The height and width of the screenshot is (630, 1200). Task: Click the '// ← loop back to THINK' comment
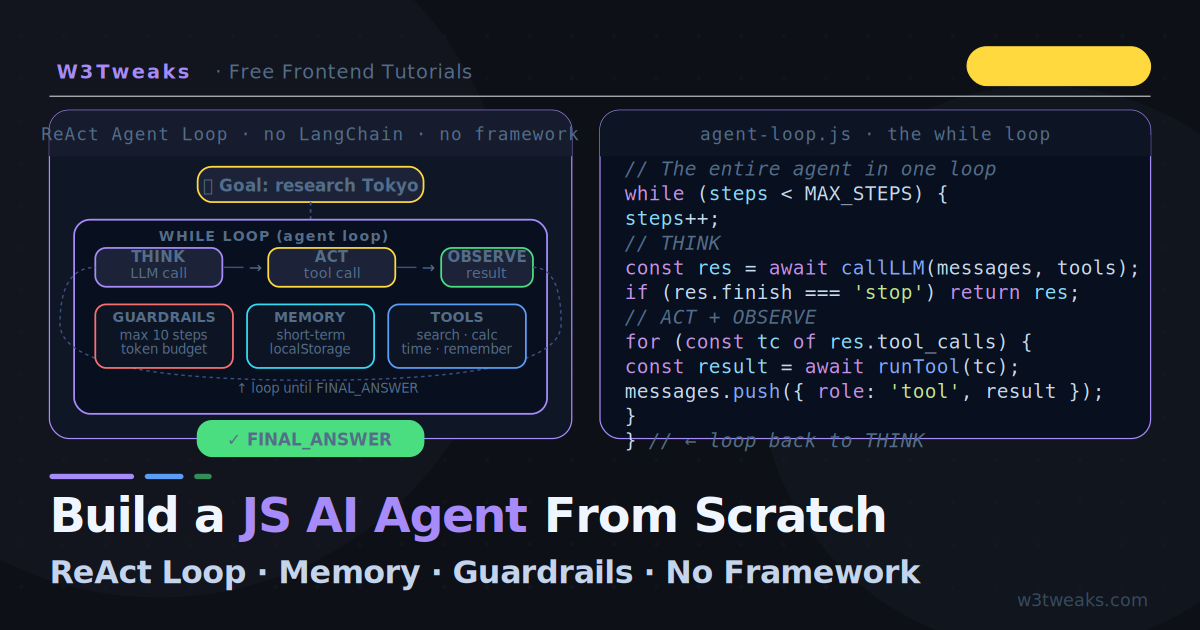click(x=786, y=441)
